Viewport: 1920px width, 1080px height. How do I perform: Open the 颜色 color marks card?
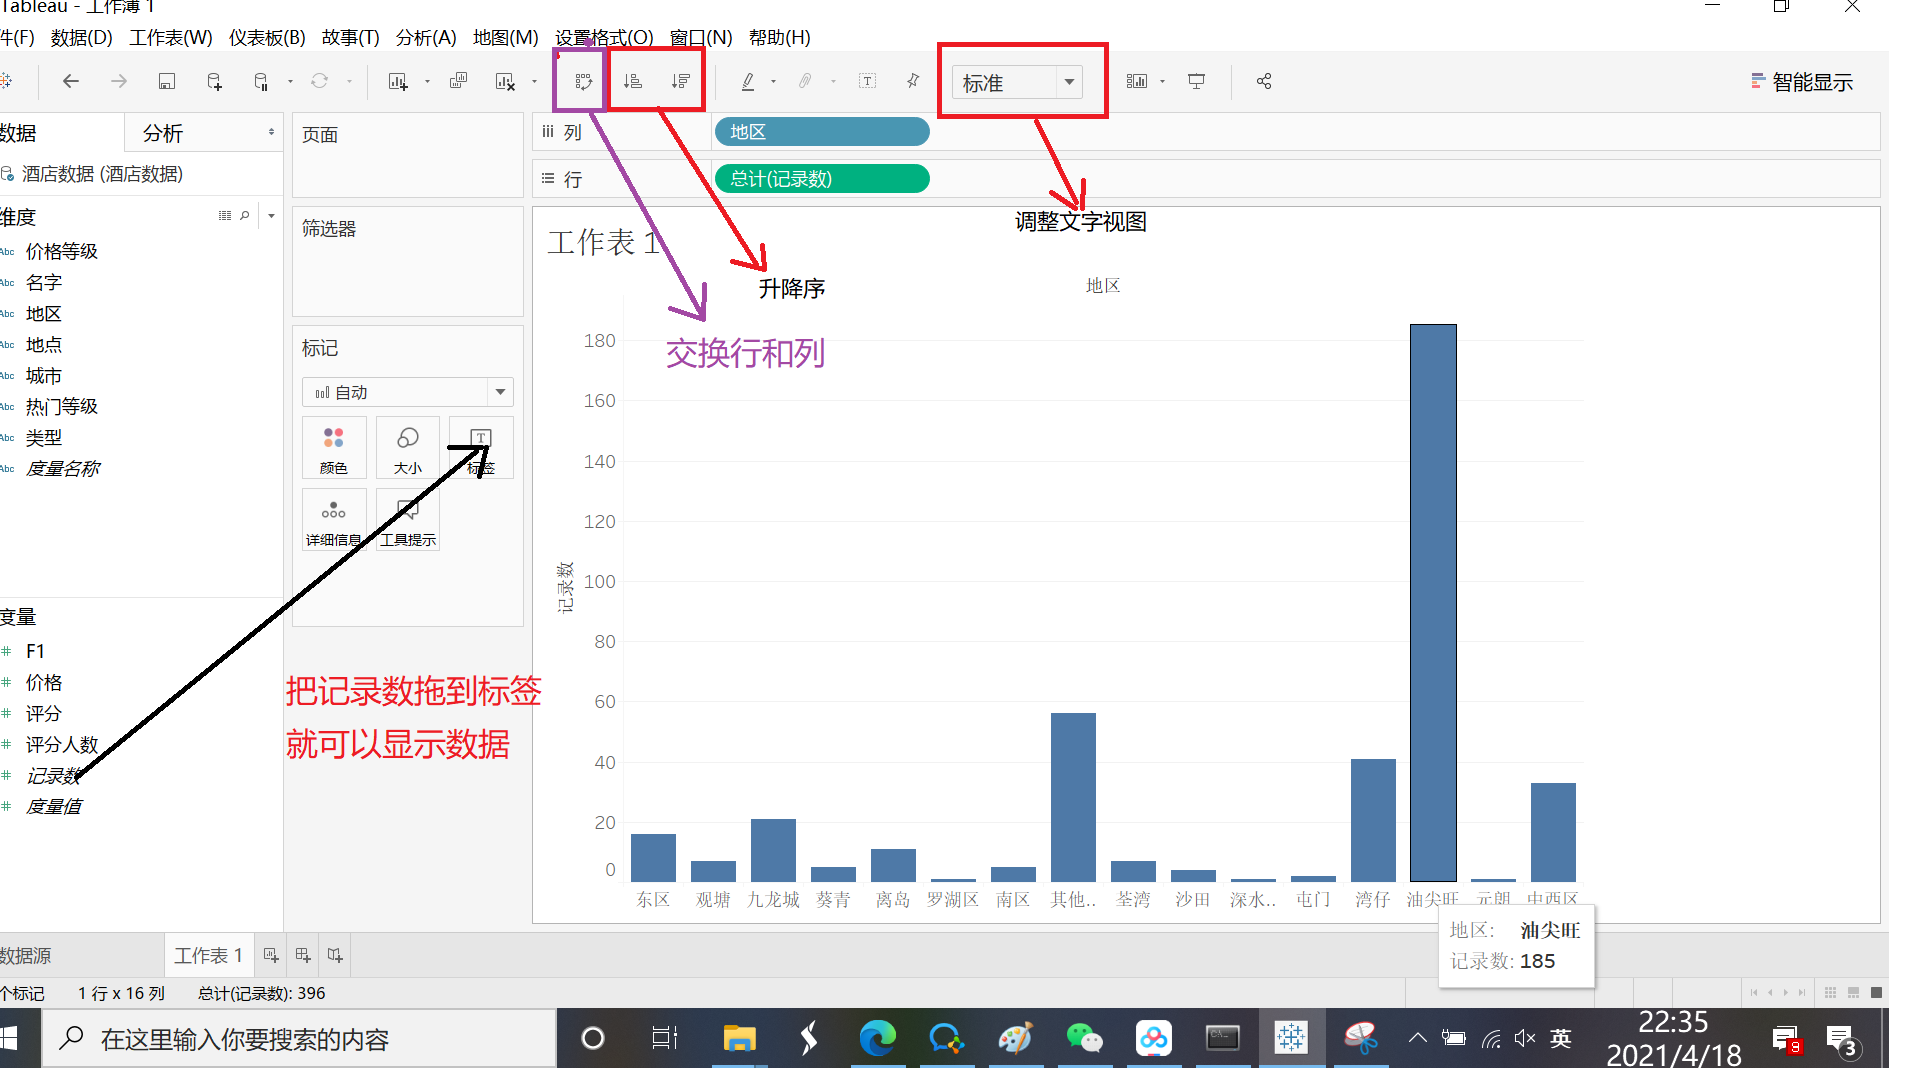tap(334, 448)
